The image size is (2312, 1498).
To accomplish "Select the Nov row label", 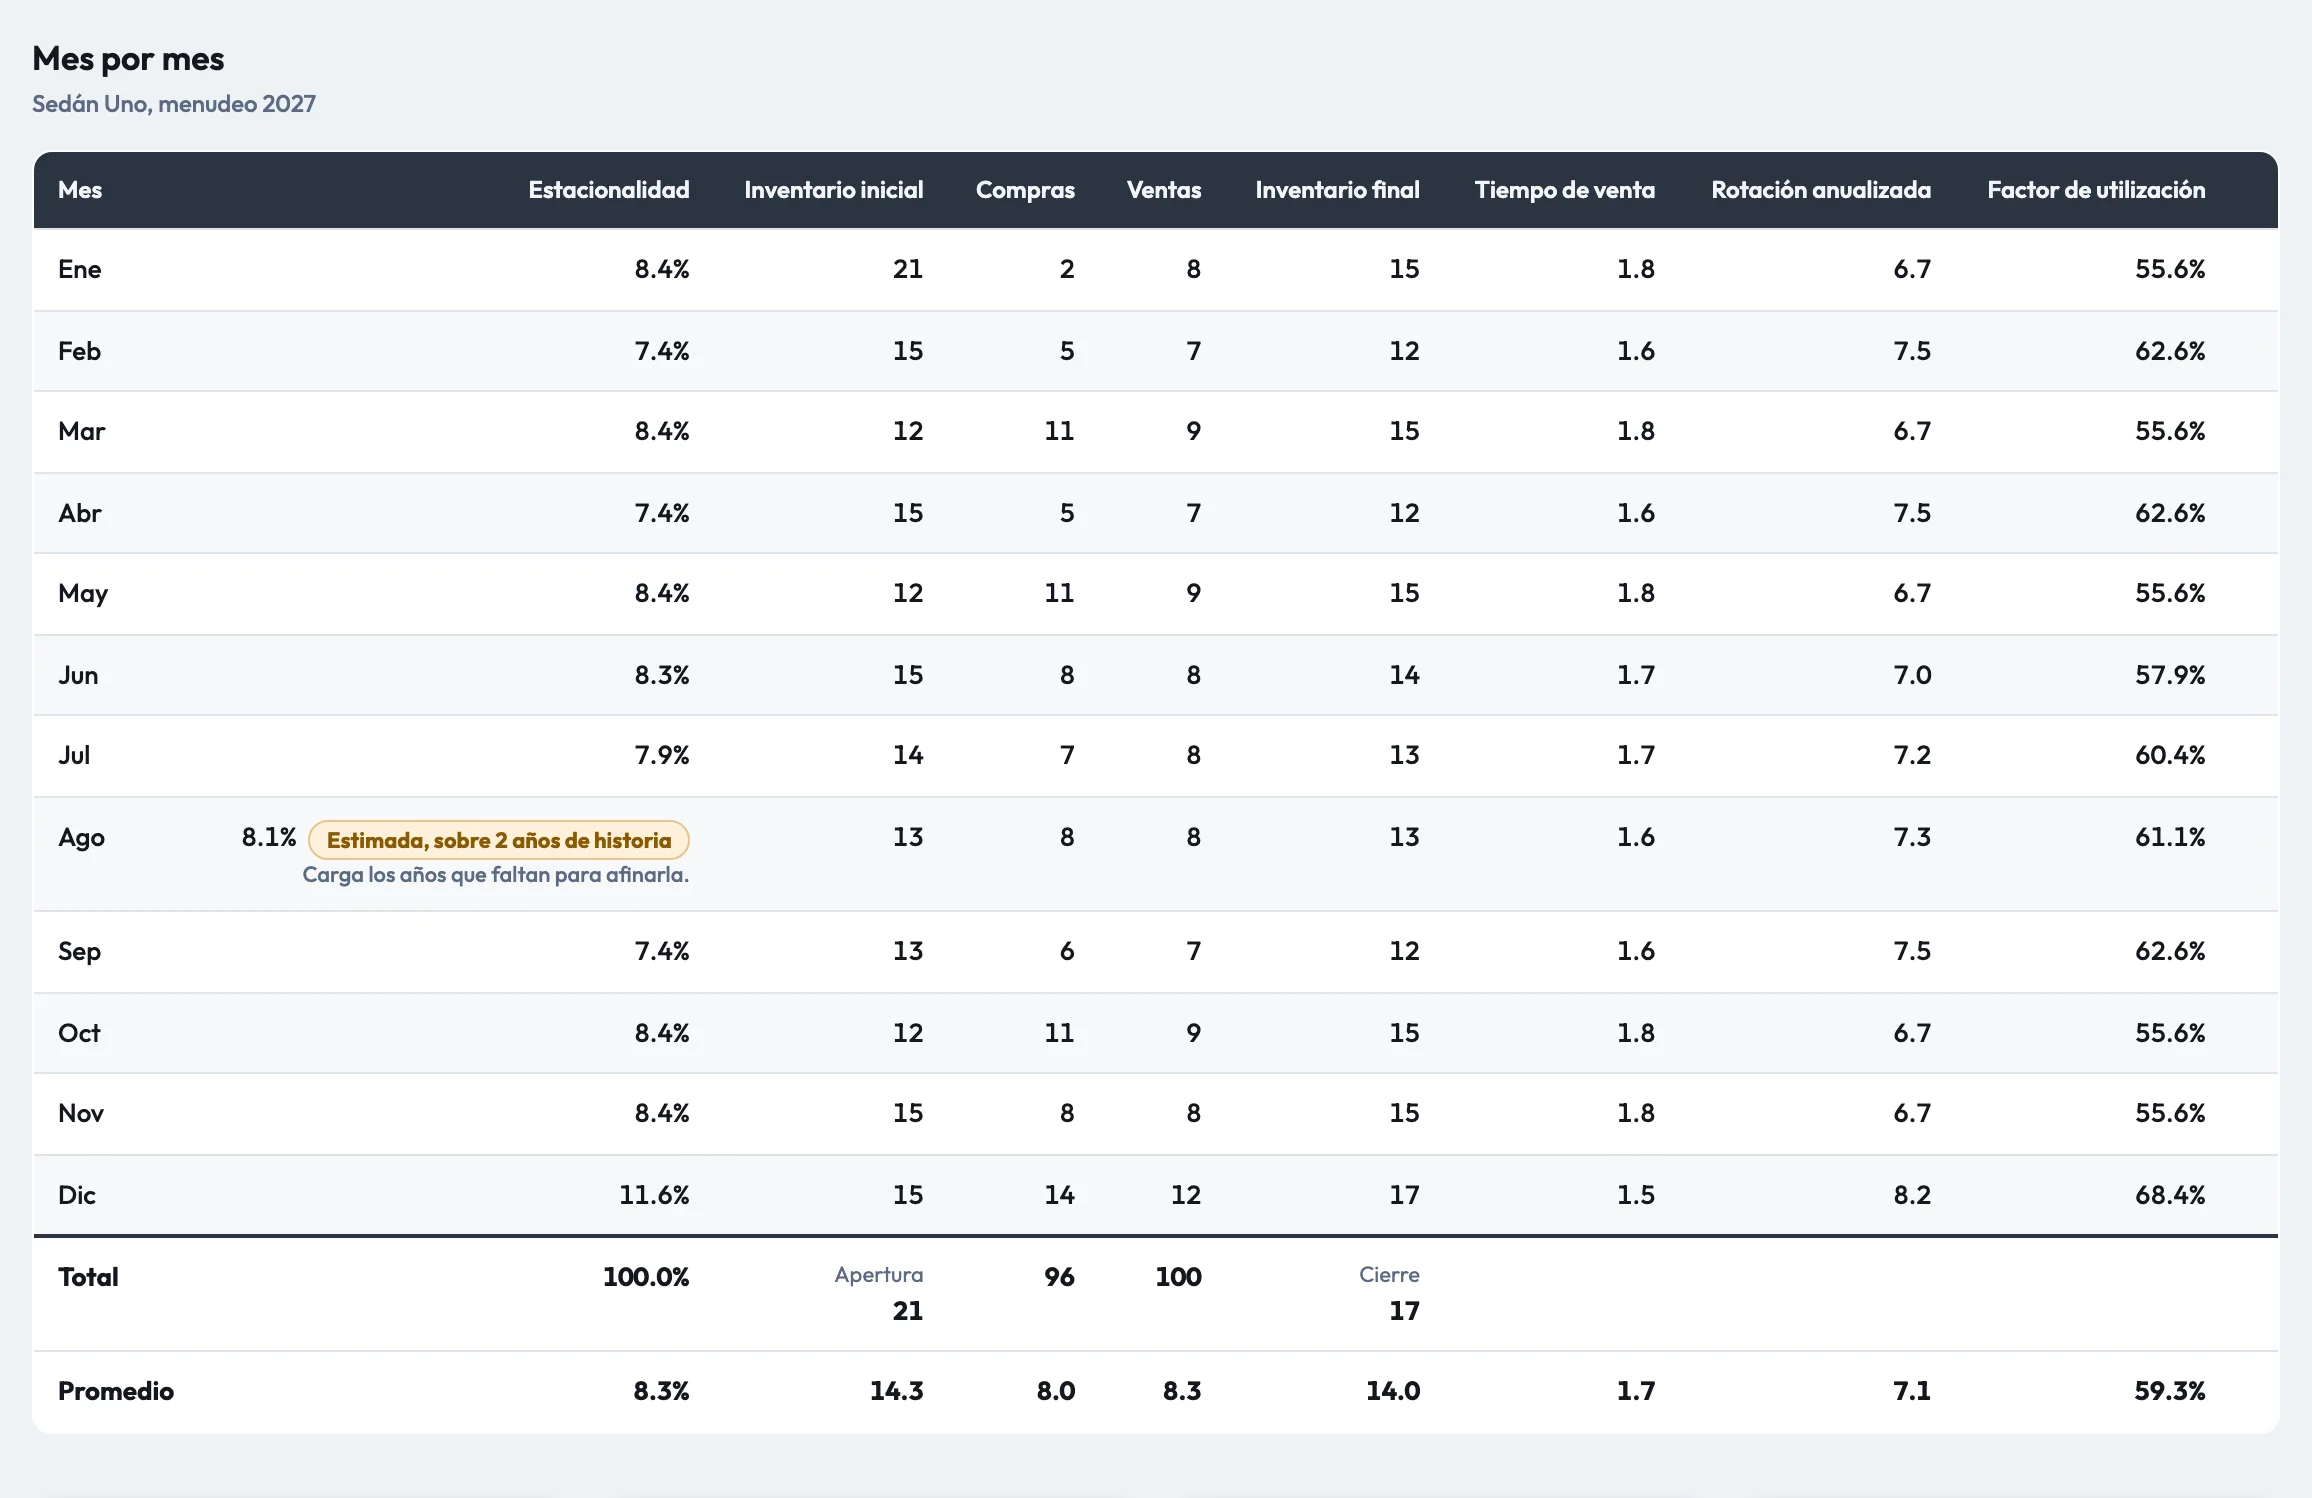I will [81, 1113].
